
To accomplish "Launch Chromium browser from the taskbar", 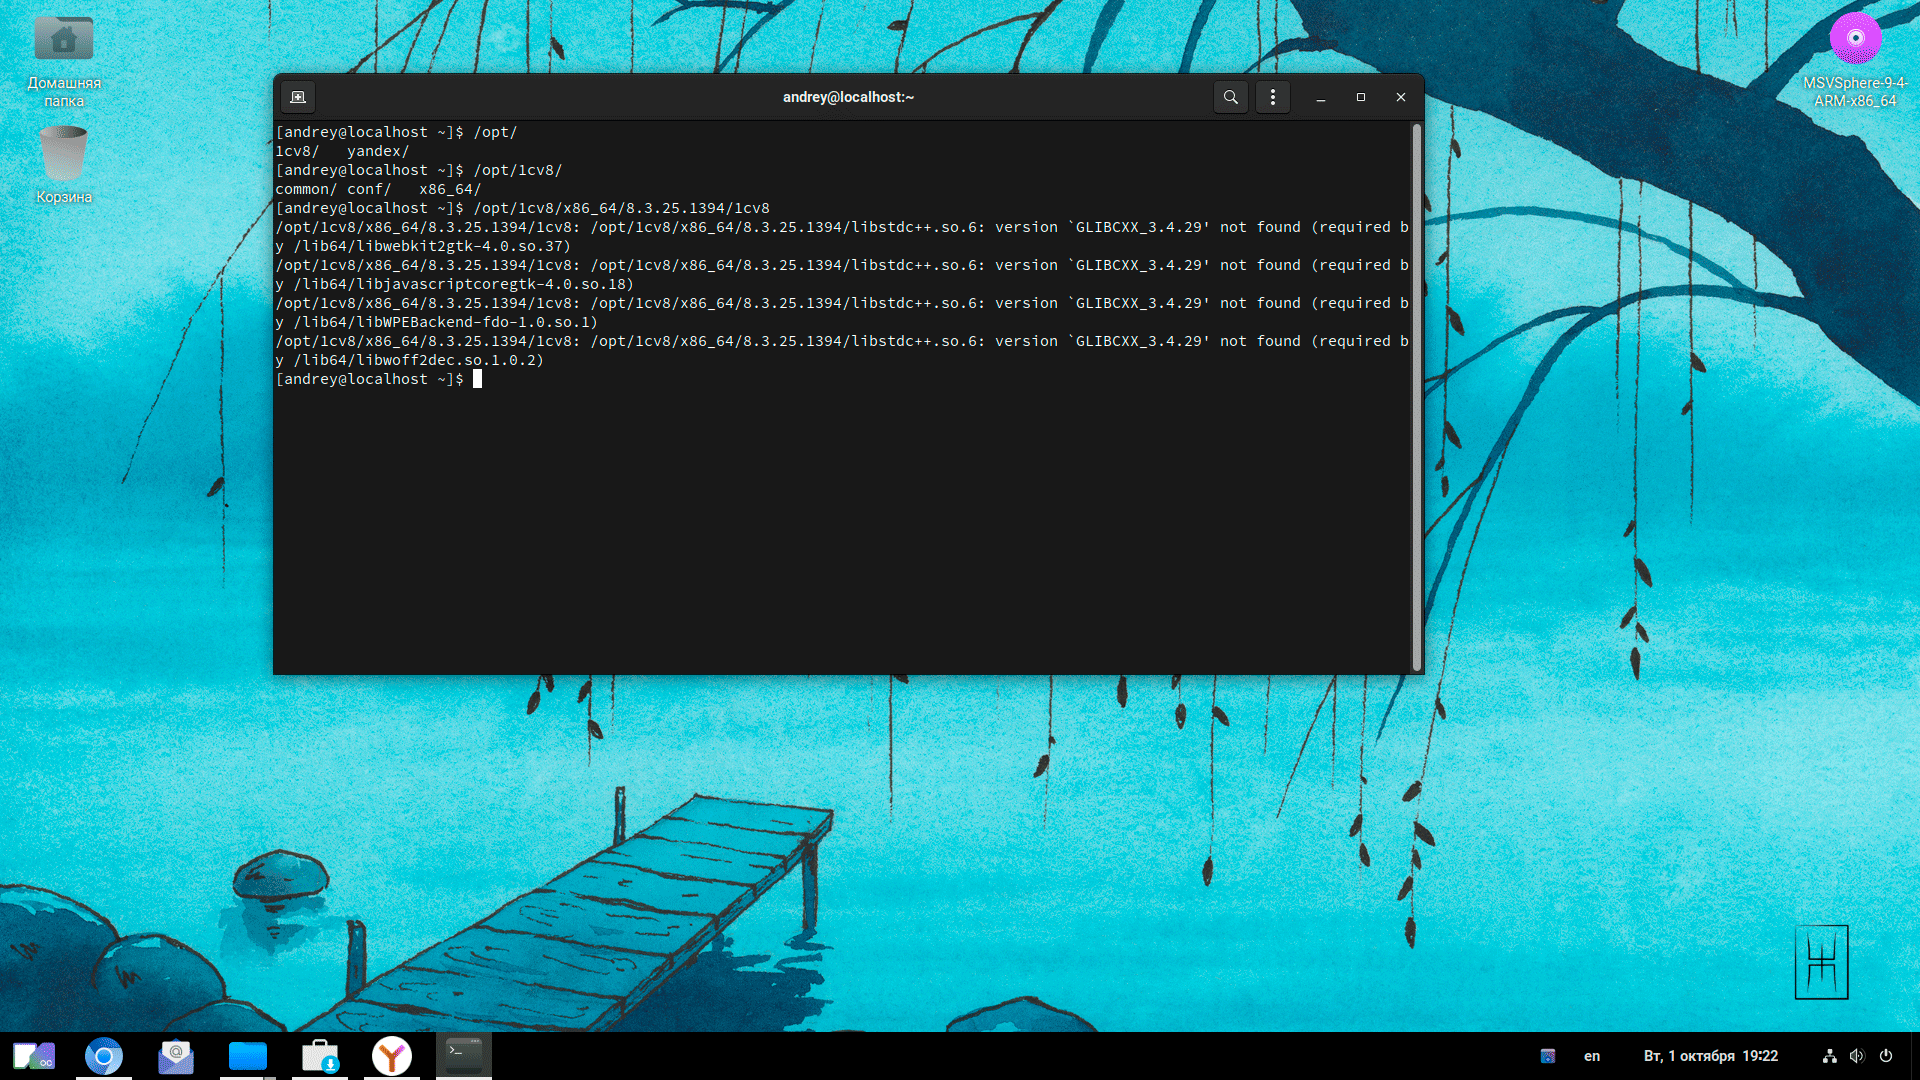I will (104, 1056).
